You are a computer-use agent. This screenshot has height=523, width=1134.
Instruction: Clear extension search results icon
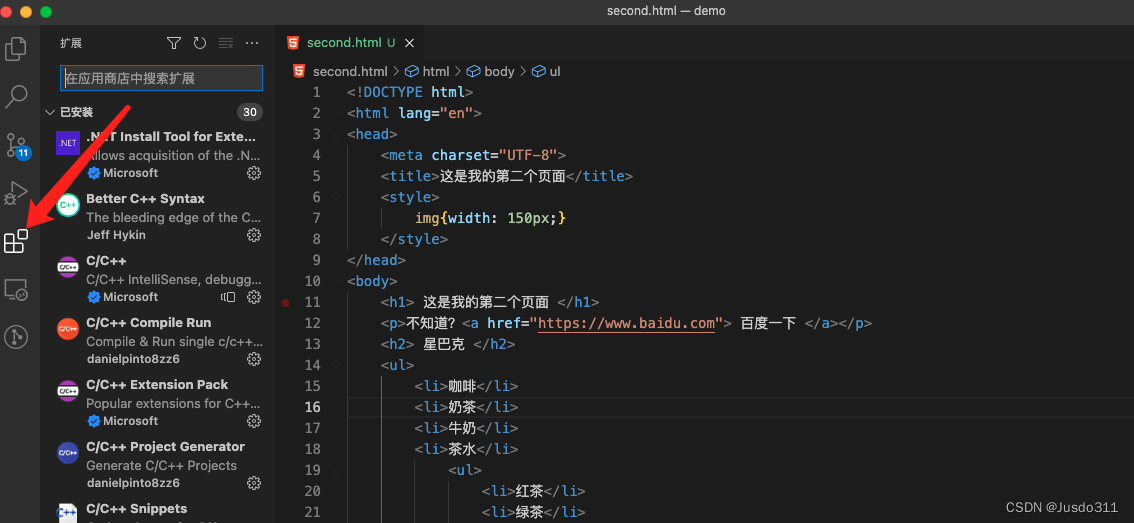pyautogui.click(x=226, y=43)
